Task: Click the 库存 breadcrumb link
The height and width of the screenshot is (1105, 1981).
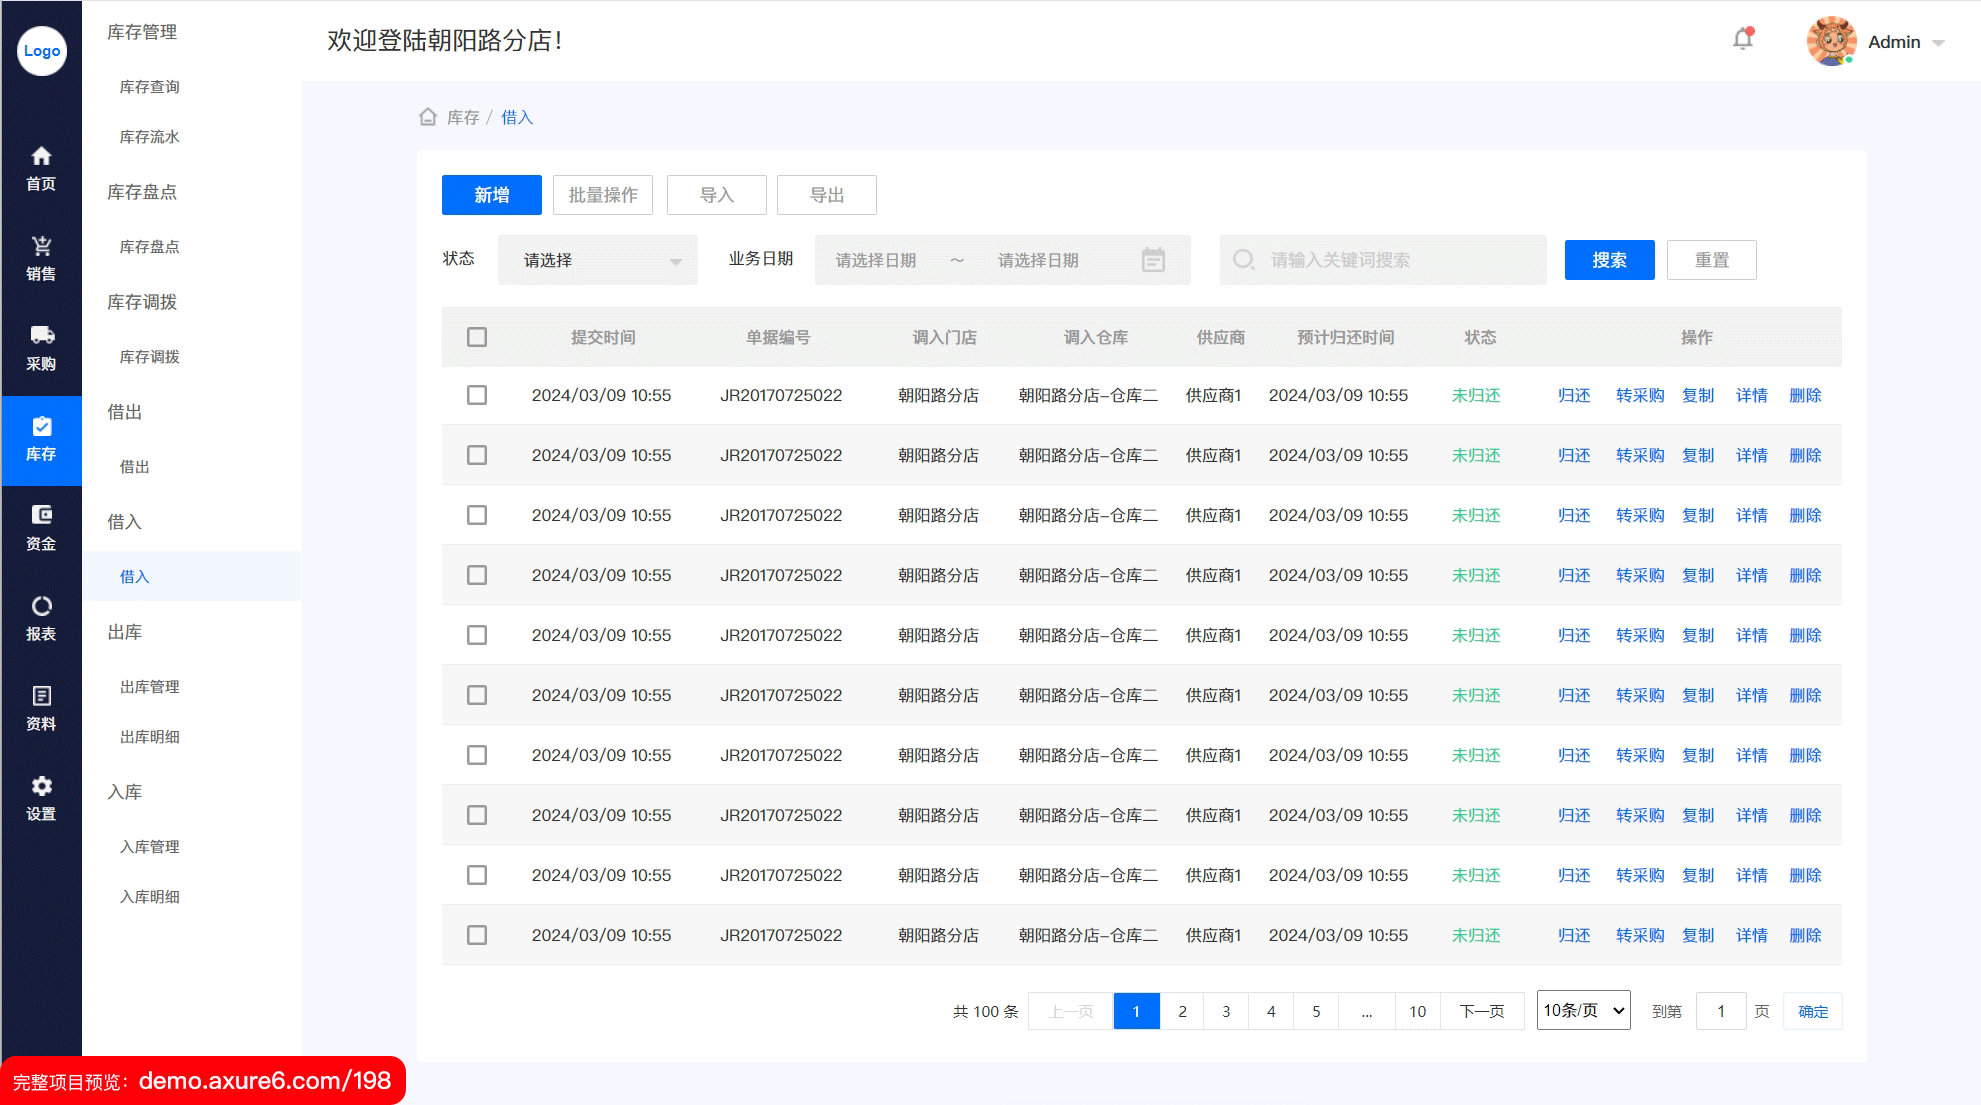Action: [463, 117]
